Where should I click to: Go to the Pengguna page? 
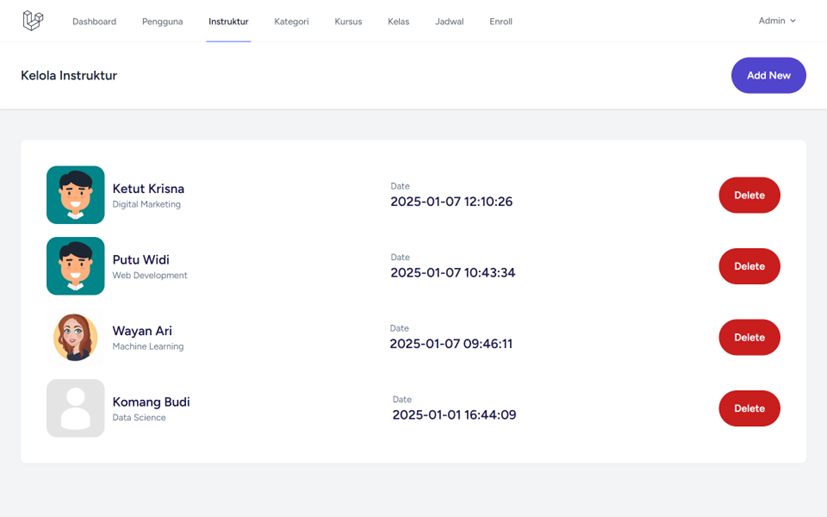pos(162,22)
